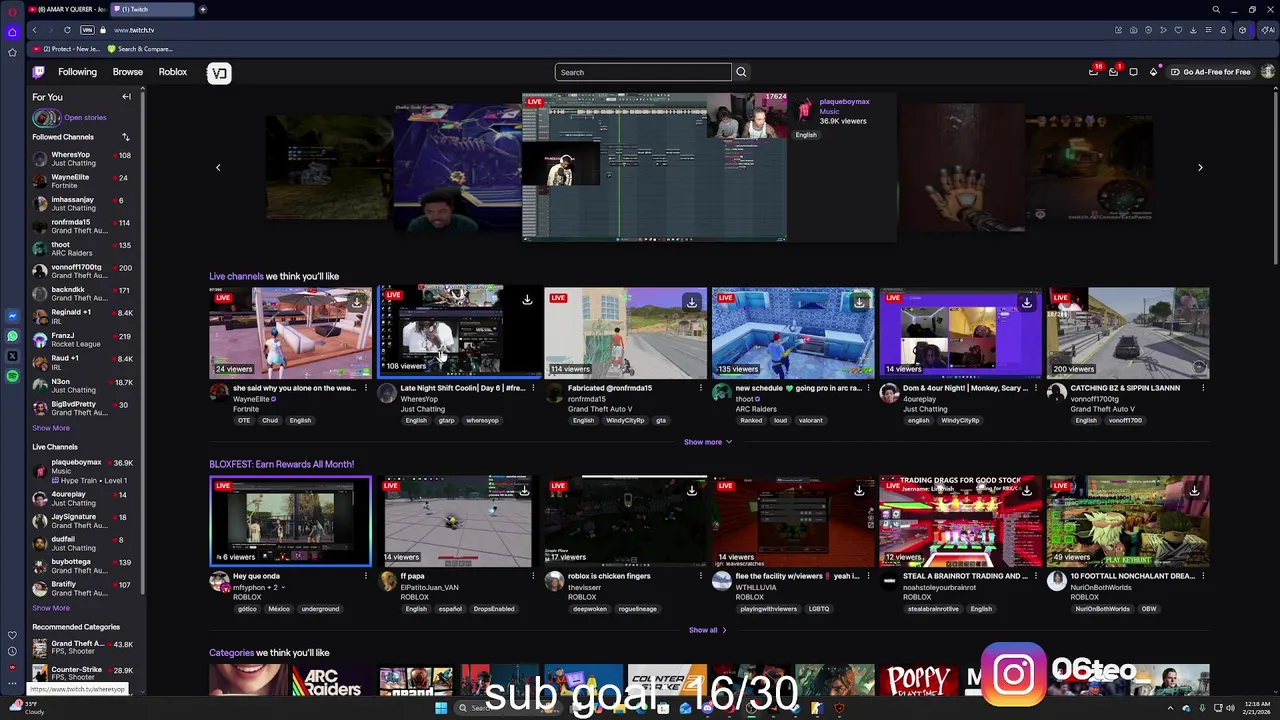Open the Browse tab
This screenshot has height=720, width=1280.
pyautogui.click(x=128, y=72)
